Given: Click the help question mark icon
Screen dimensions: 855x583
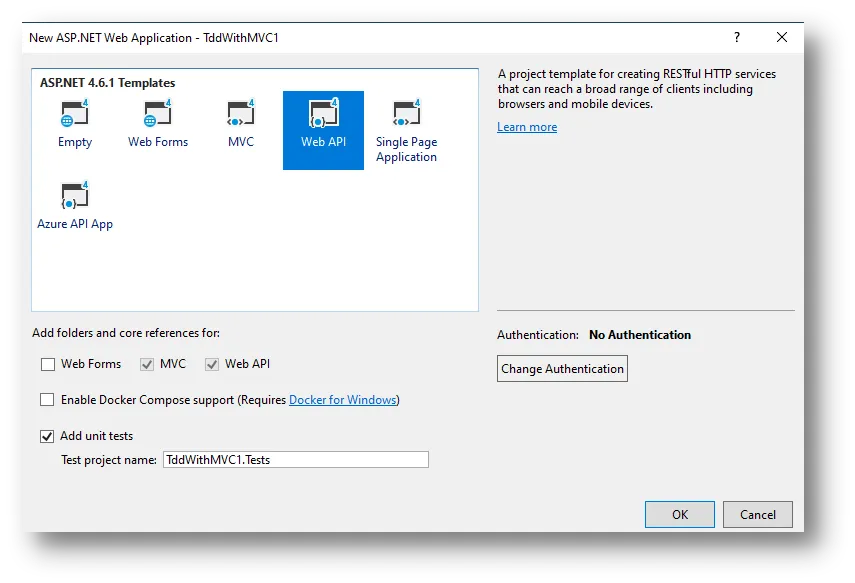Looking at the screenshot, I should tap(737, 37).
